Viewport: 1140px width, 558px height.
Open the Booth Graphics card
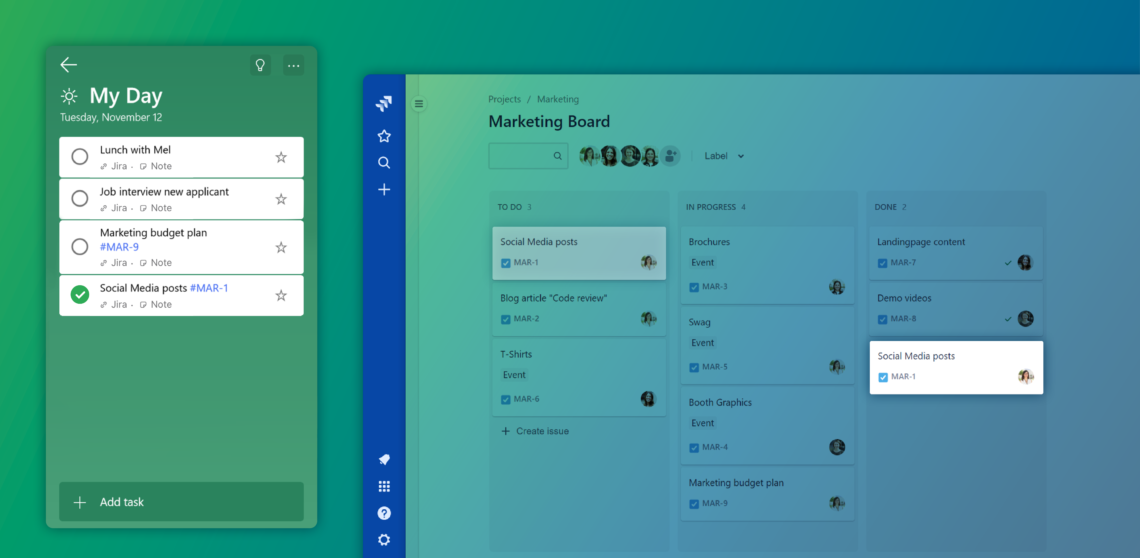click(767, 426)
